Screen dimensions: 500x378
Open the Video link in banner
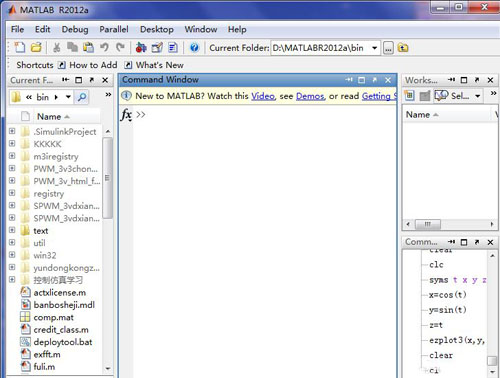(263, 96)
